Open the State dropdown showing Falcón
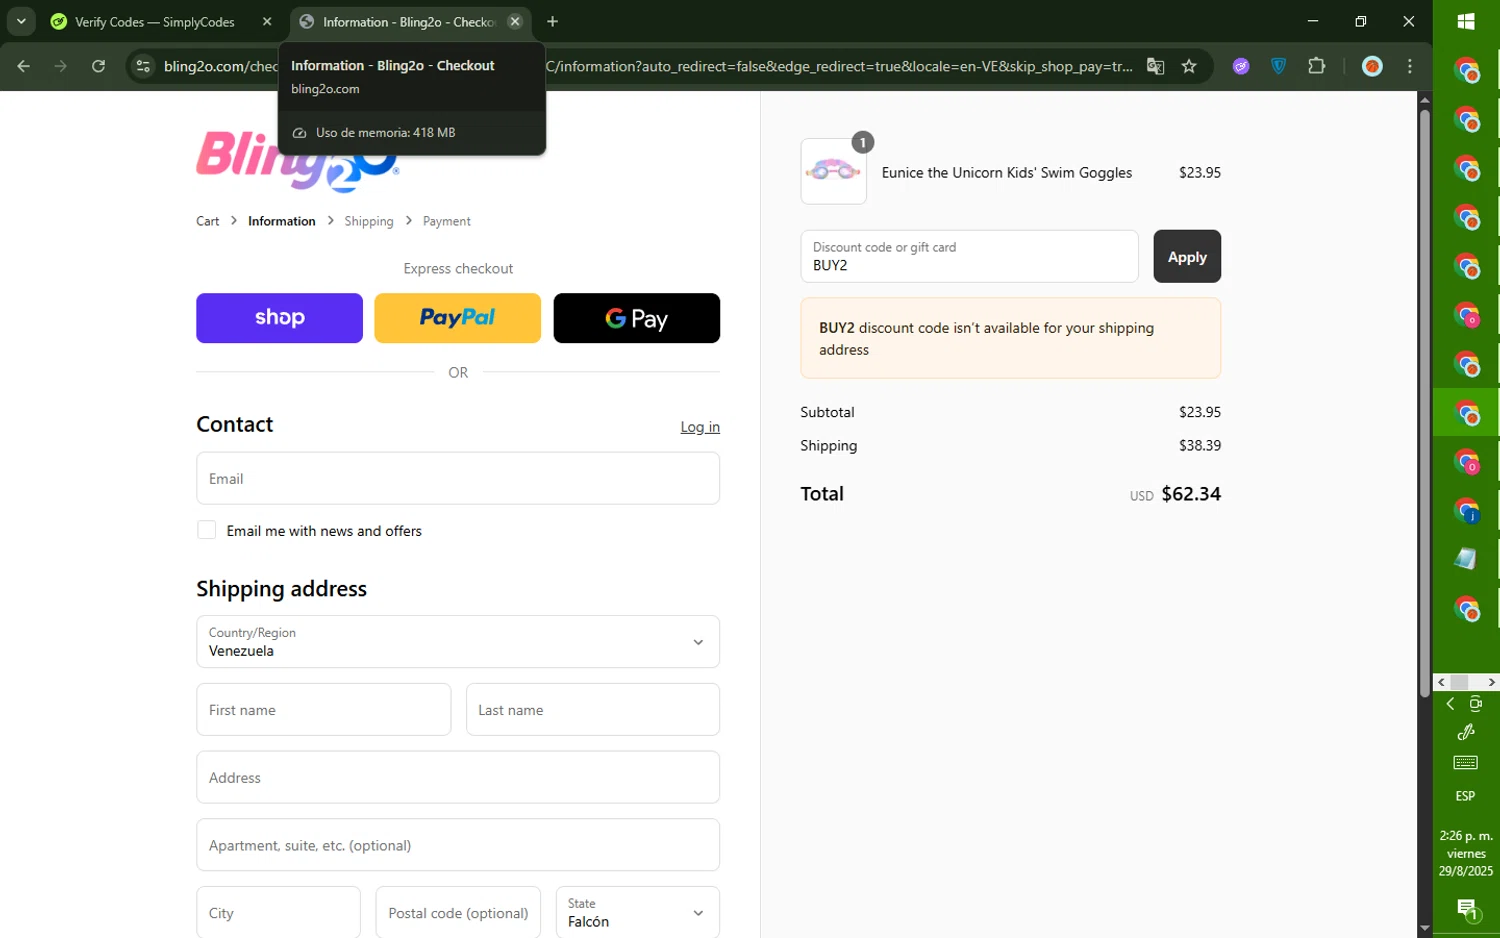 click(x=637, y=912)
